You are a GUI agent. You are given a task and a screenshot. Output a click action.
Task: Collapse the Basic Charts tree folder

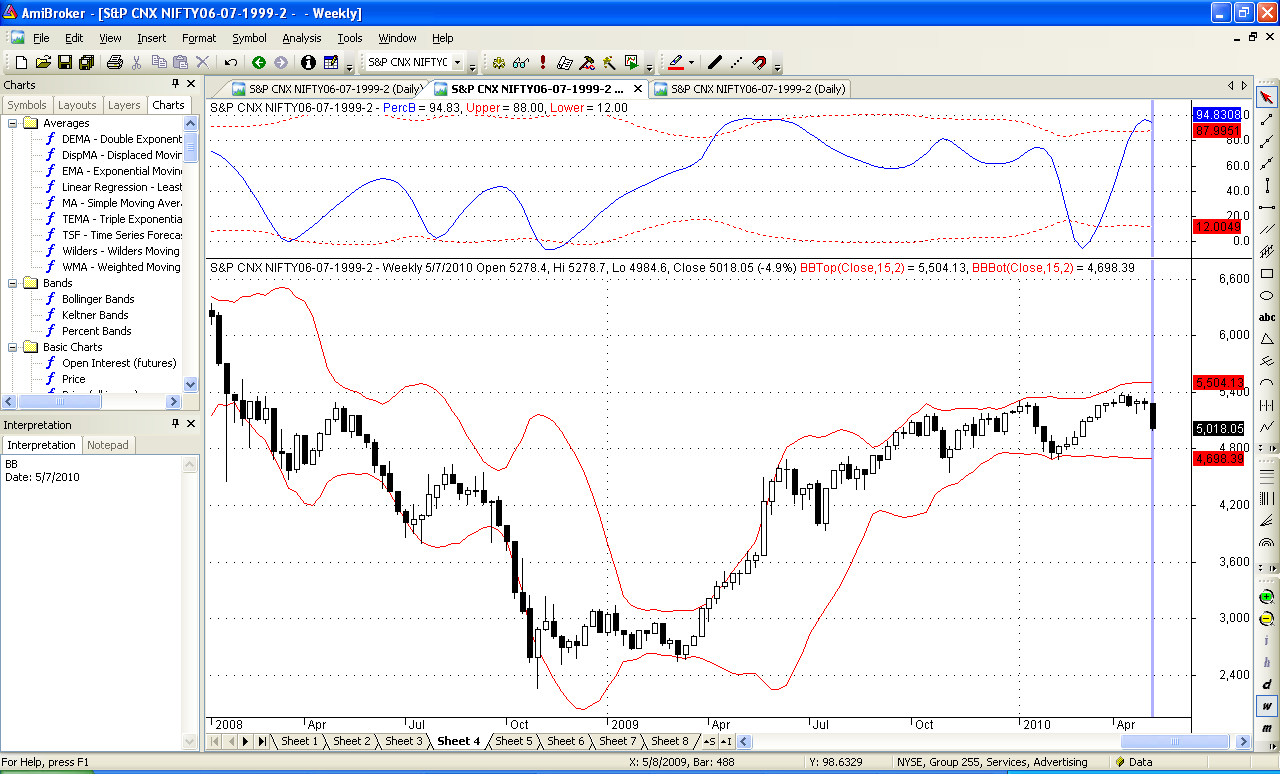pos(13,347)
